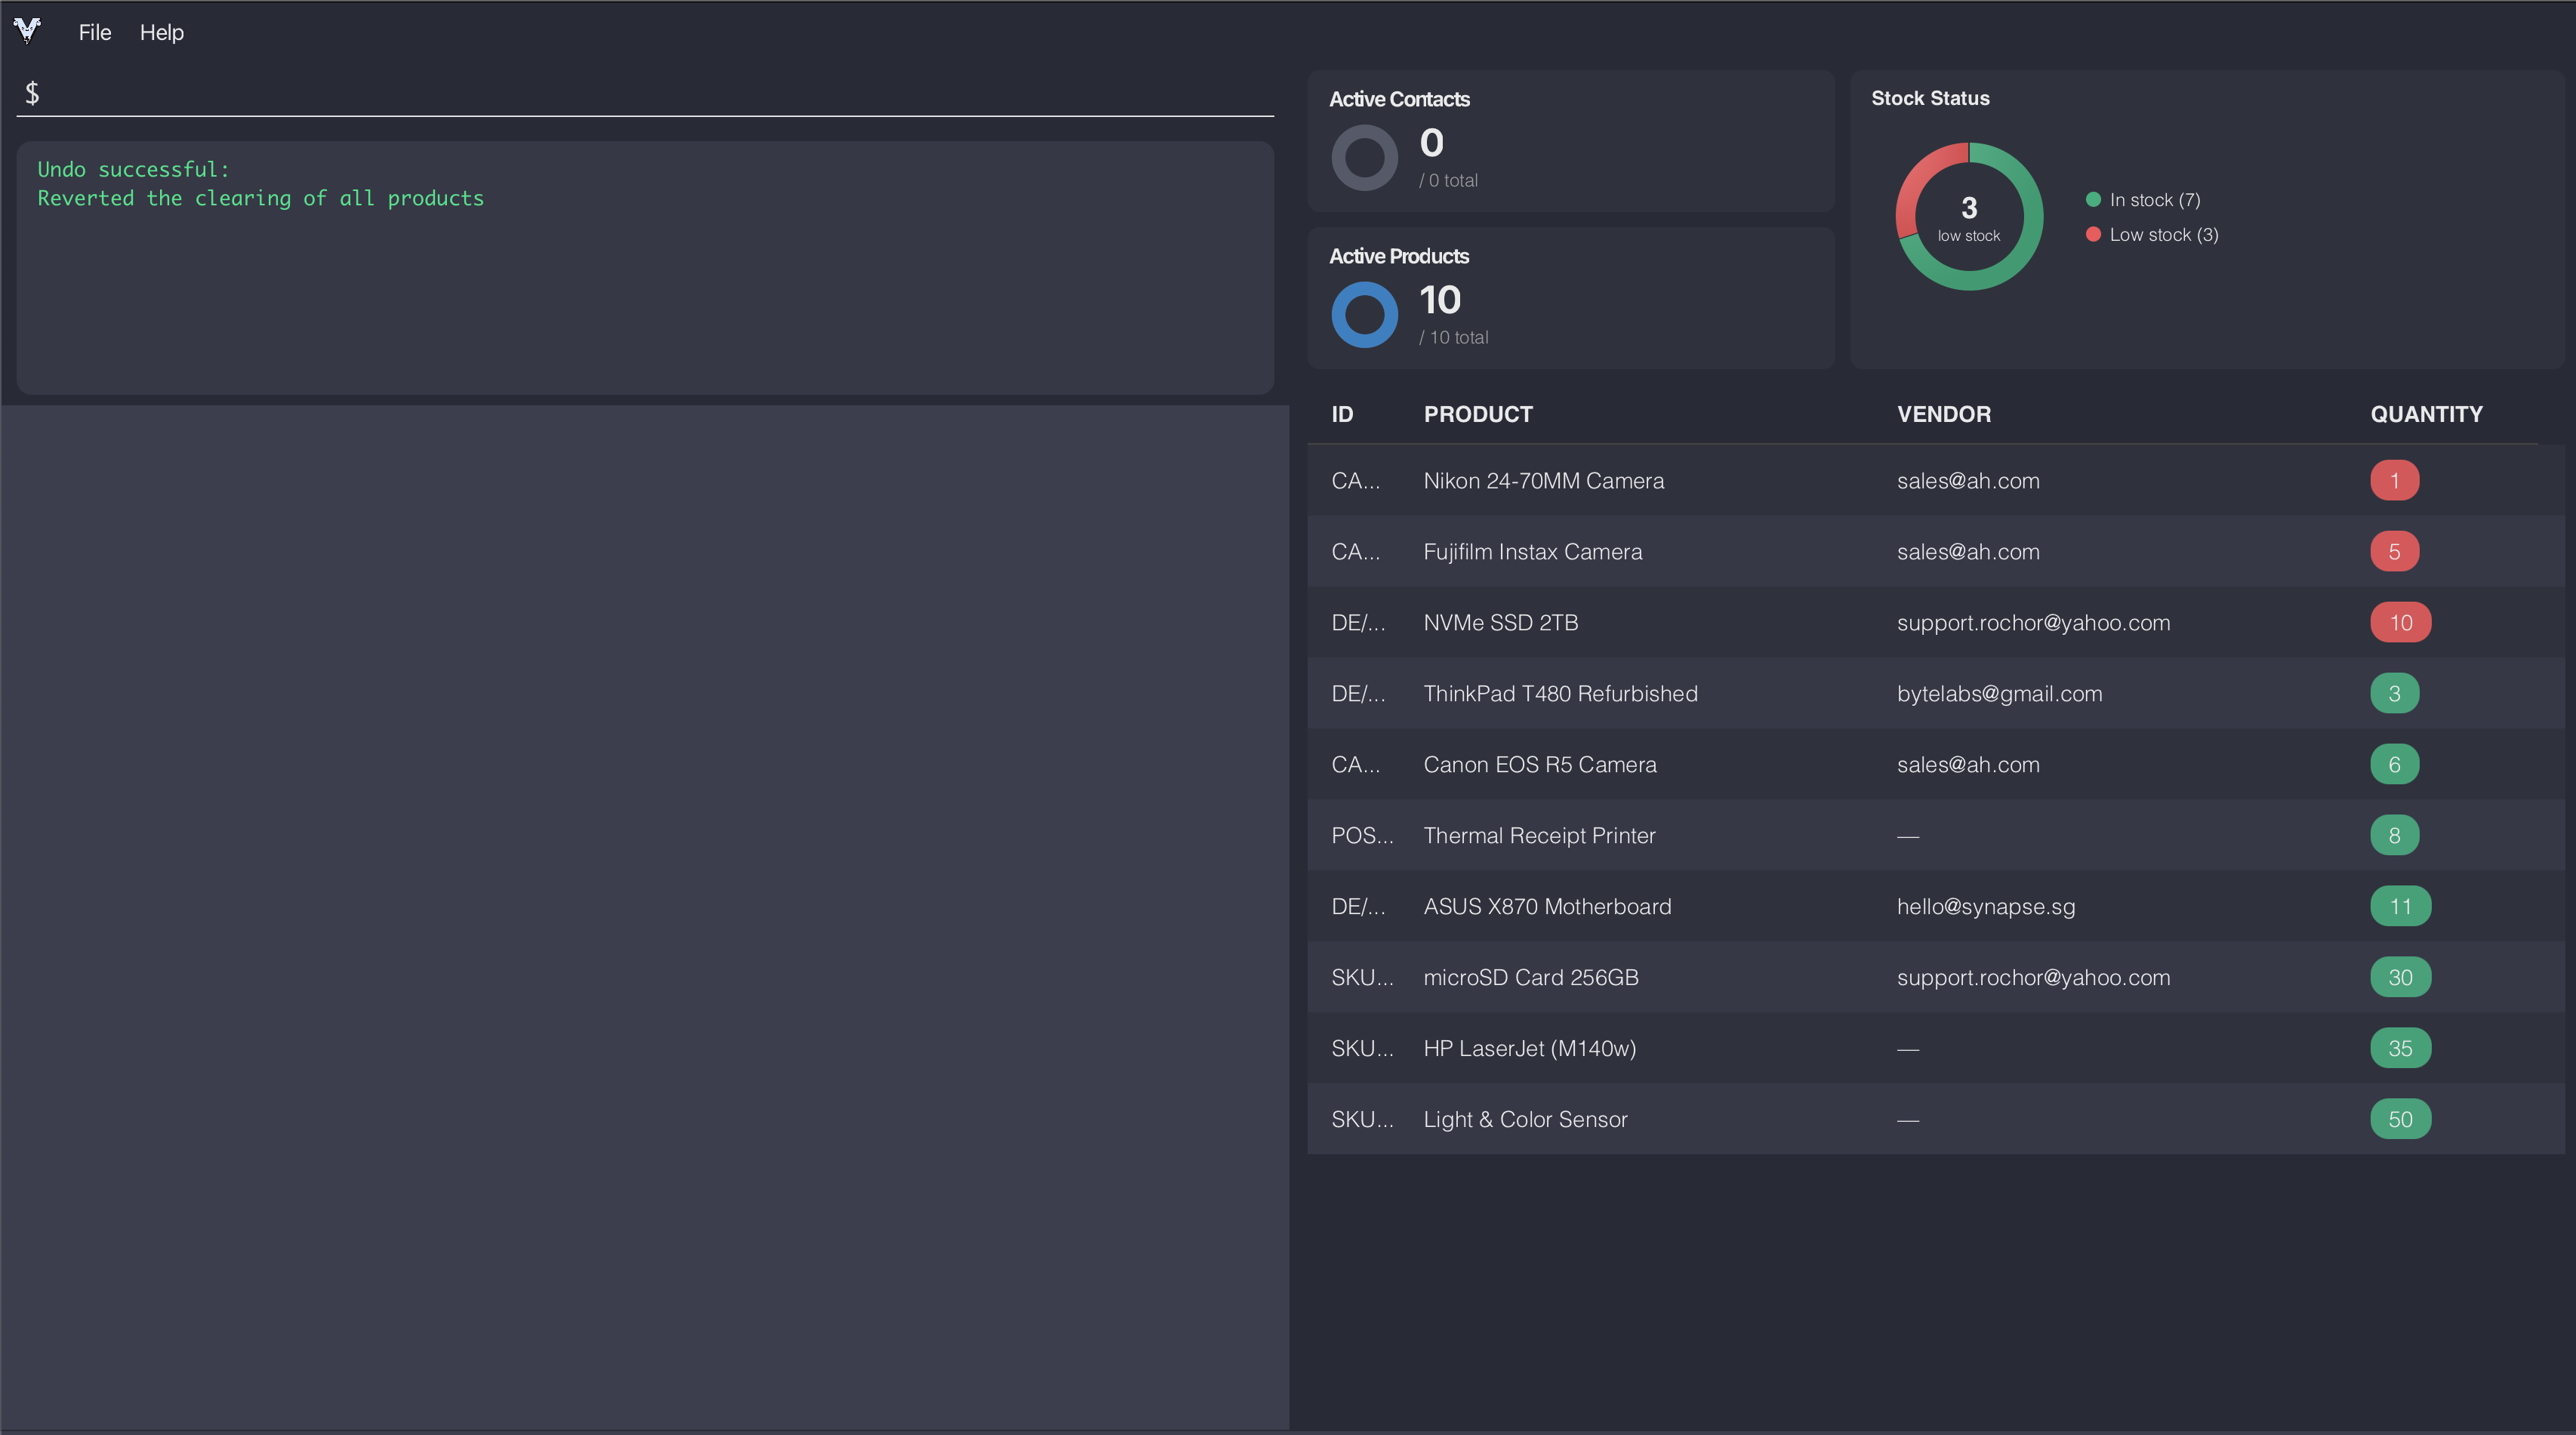This screenshot has height=1435, width=2576.
Task: Click the green quantity badge showing 50
Action: (2400, 1119)
